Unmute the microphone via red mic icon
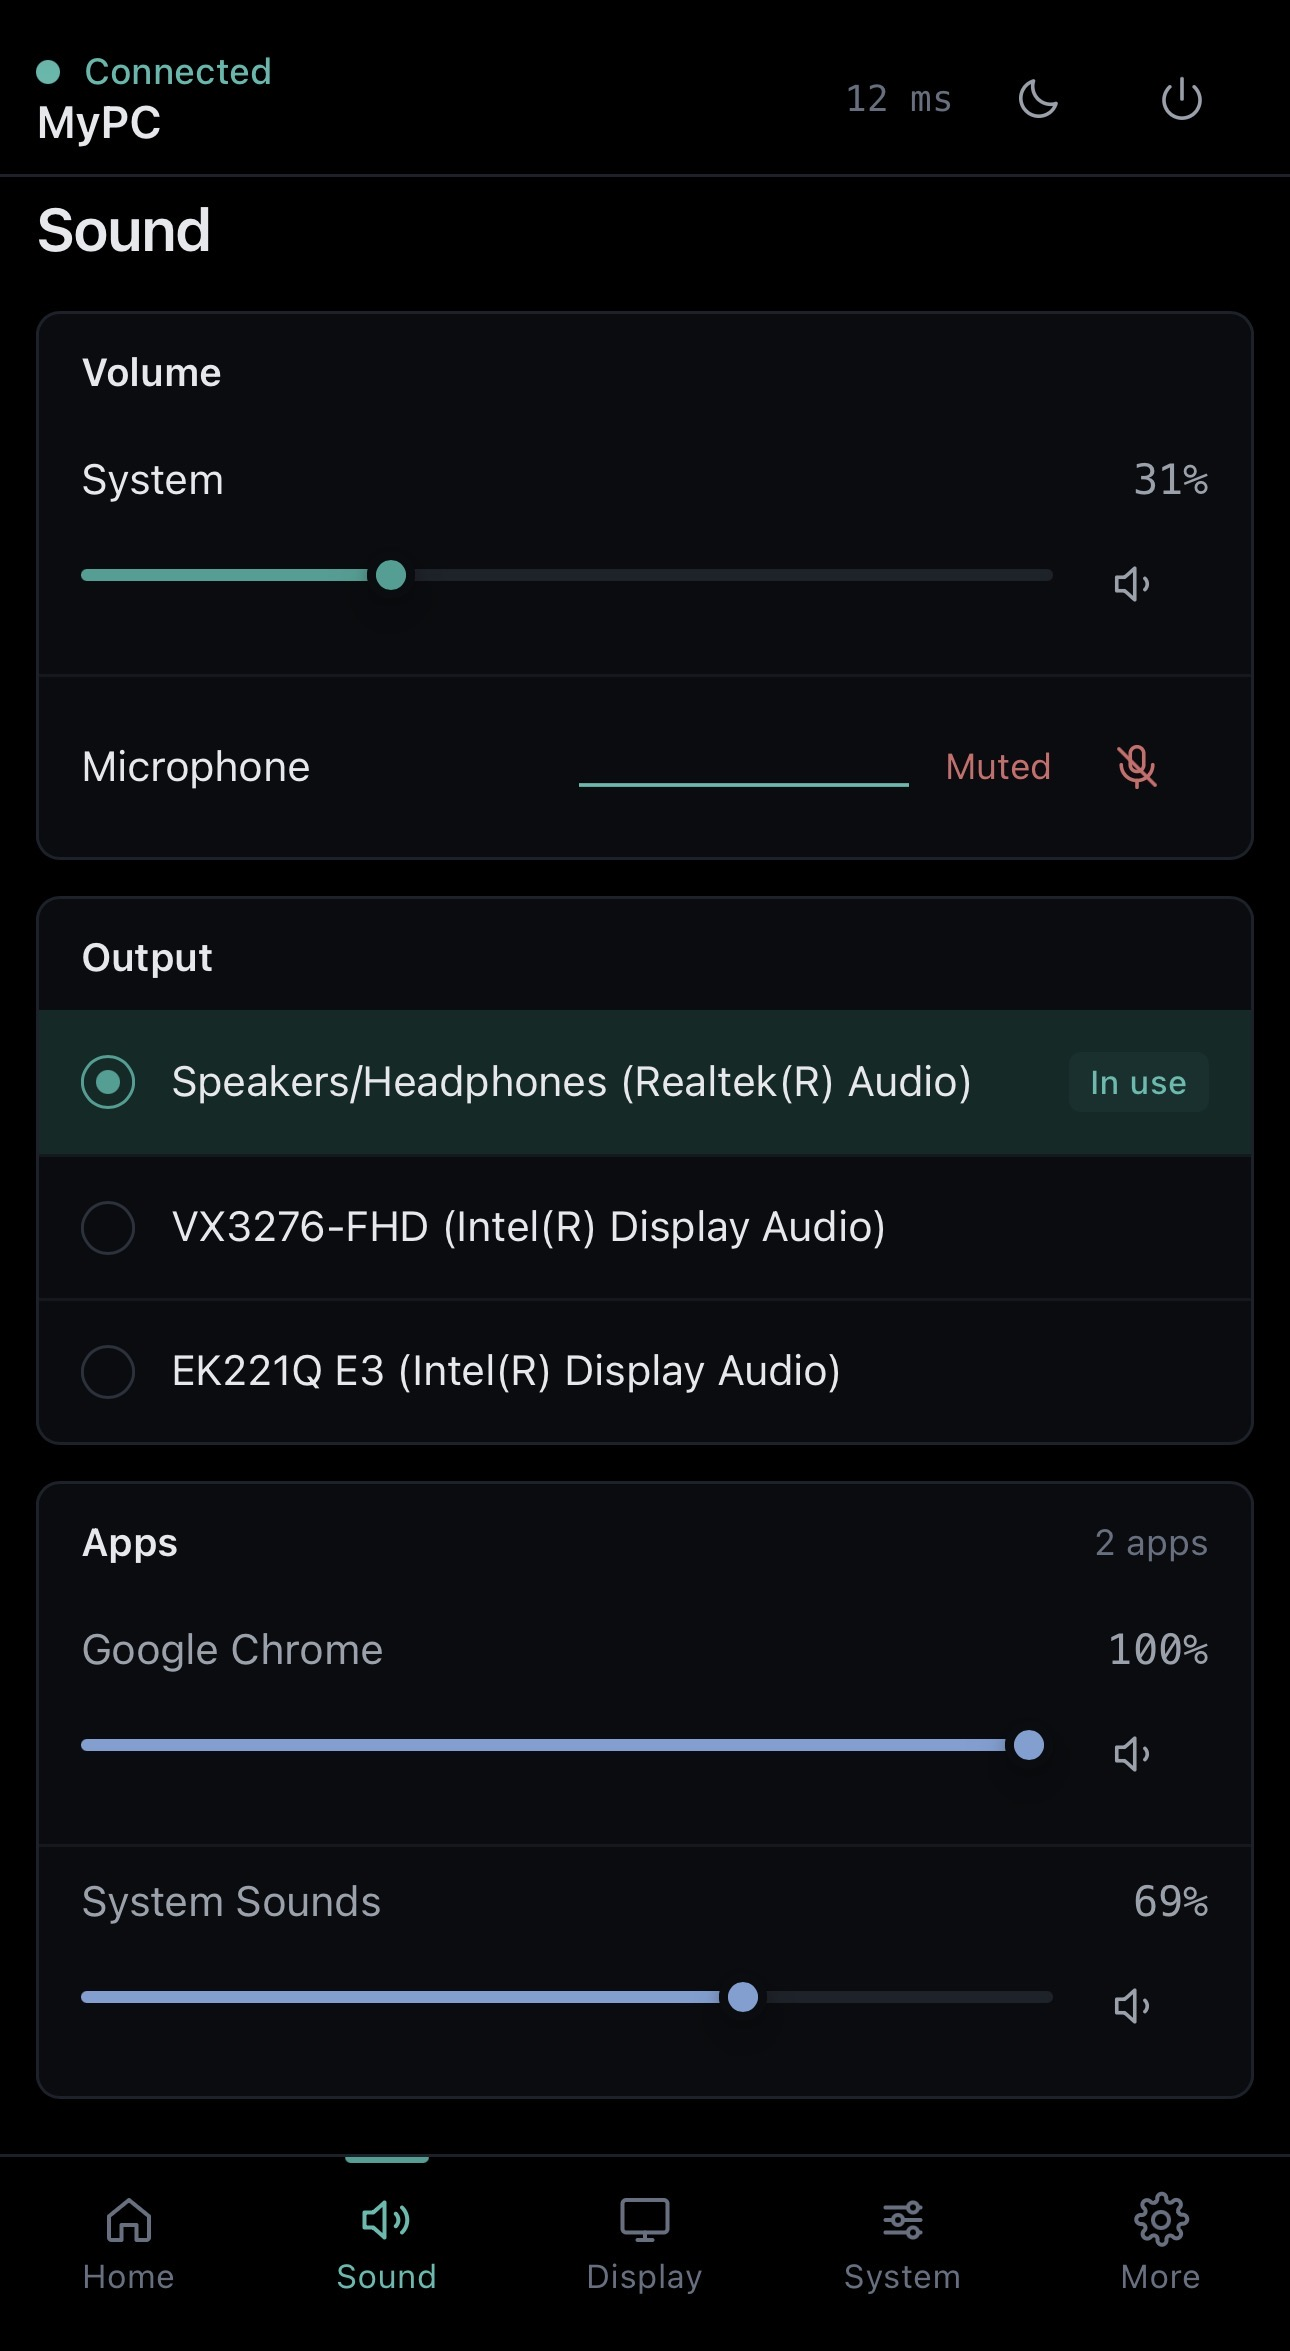The image size is (1290, 2351). 1137,767
